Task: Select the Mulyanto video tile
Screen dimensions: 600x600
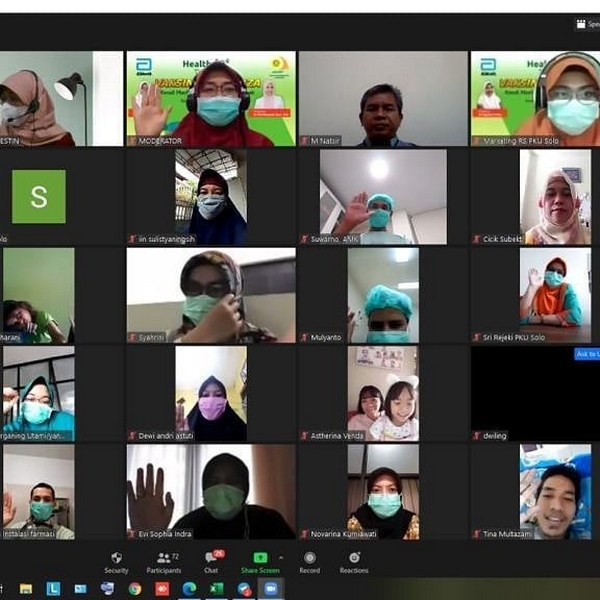Action: coord(383,296)
